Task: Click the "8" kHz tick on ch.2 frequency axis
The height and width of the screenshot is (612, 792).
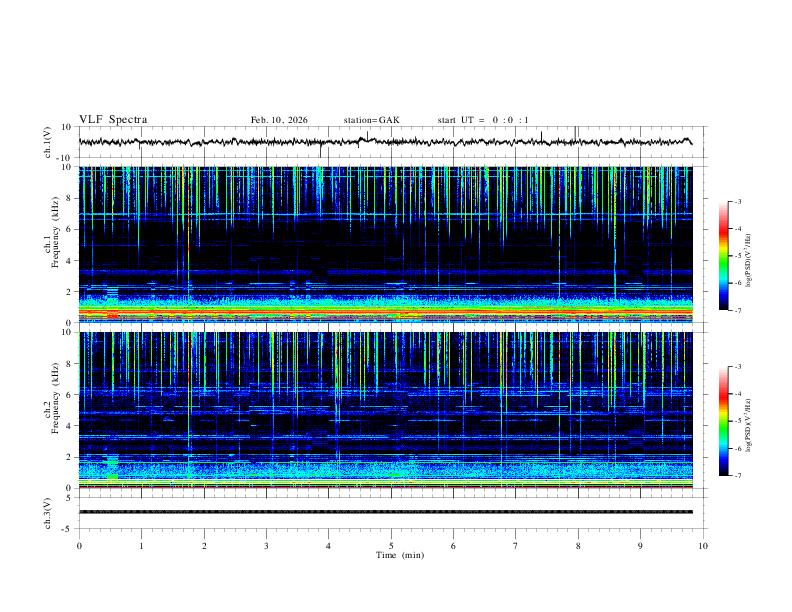Action: point(69,364)
